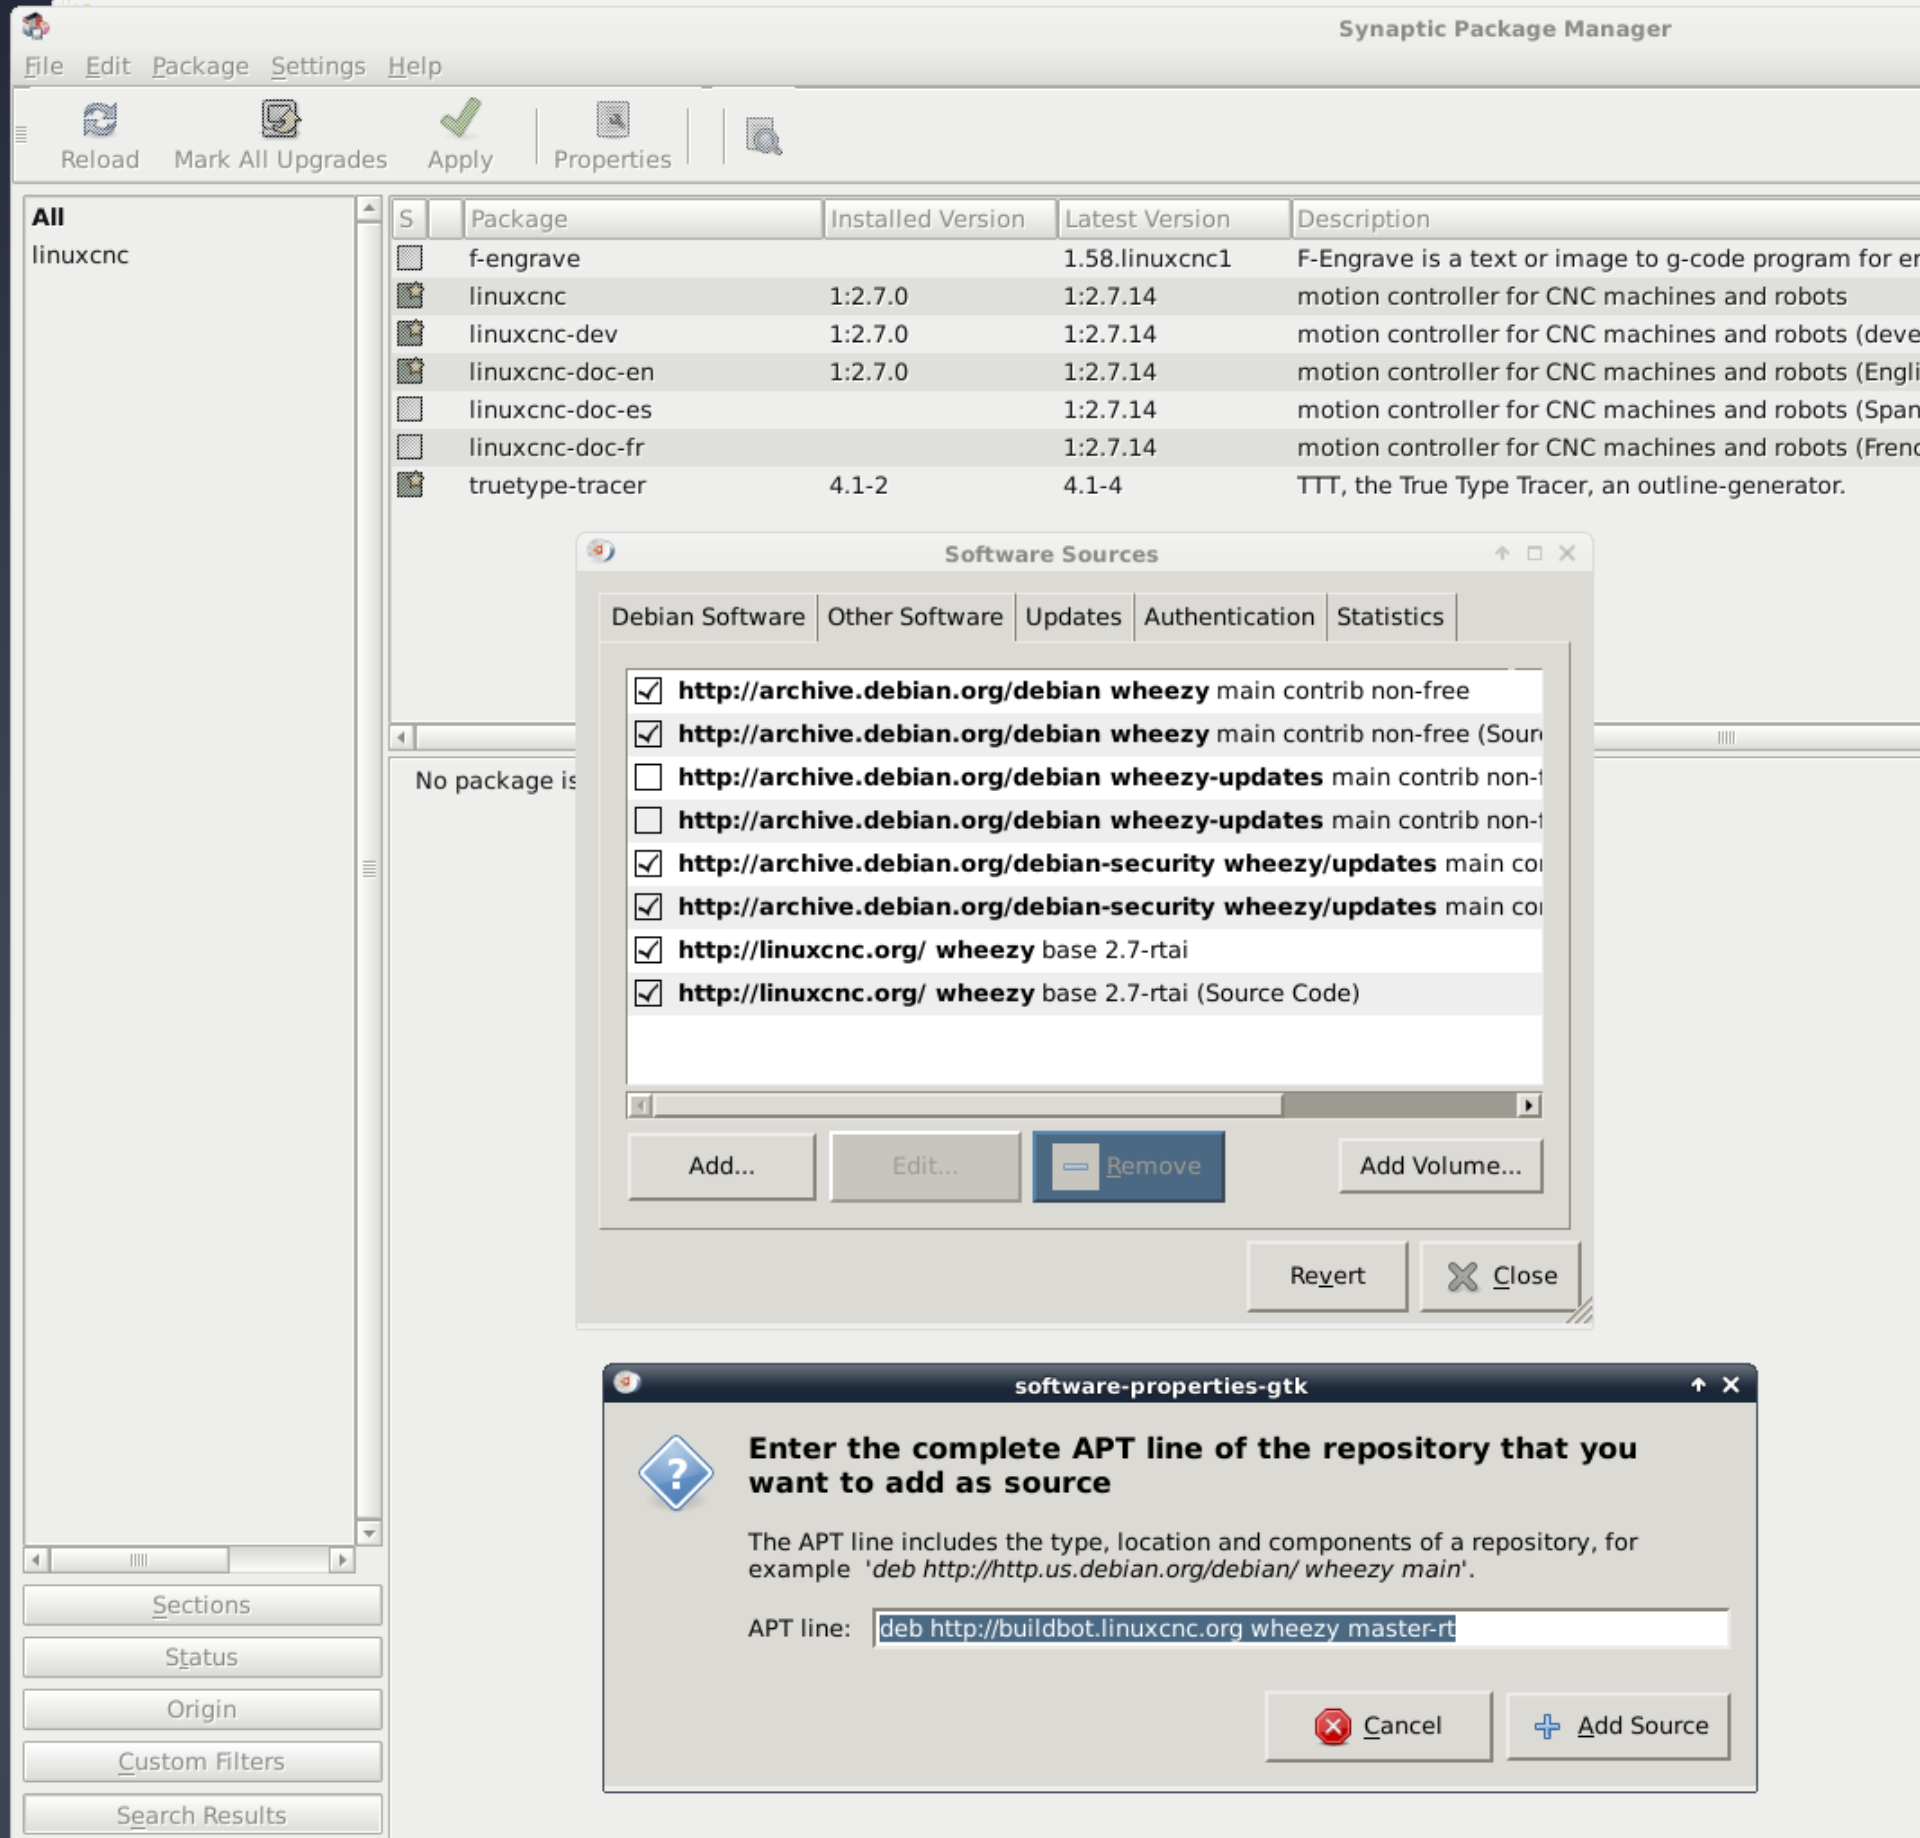The width and height of the screenshot is (1920, 1838).
Task: Switch to Other Software tab
Action: [915, 617]
